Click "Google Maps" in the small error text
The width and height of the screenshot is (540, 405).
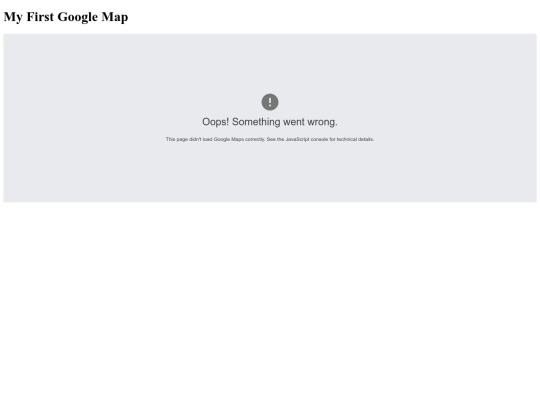(x=229, y=139)
